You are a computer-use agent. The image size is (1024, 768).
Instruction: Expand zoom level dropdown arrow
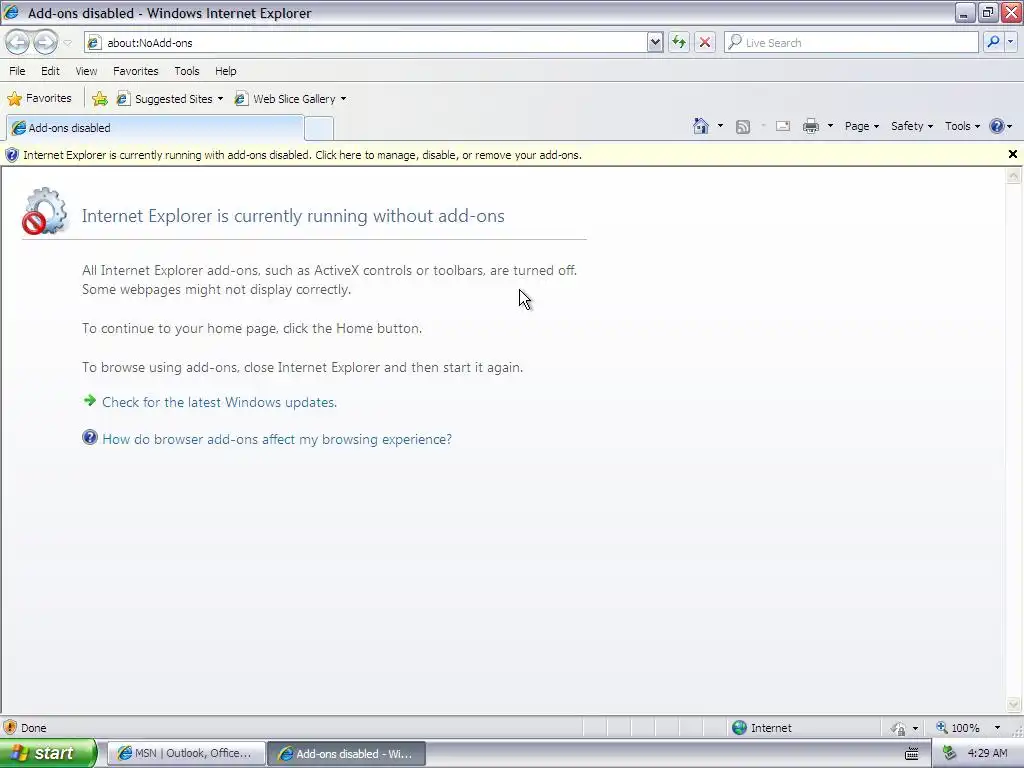[x=997, y=728]
